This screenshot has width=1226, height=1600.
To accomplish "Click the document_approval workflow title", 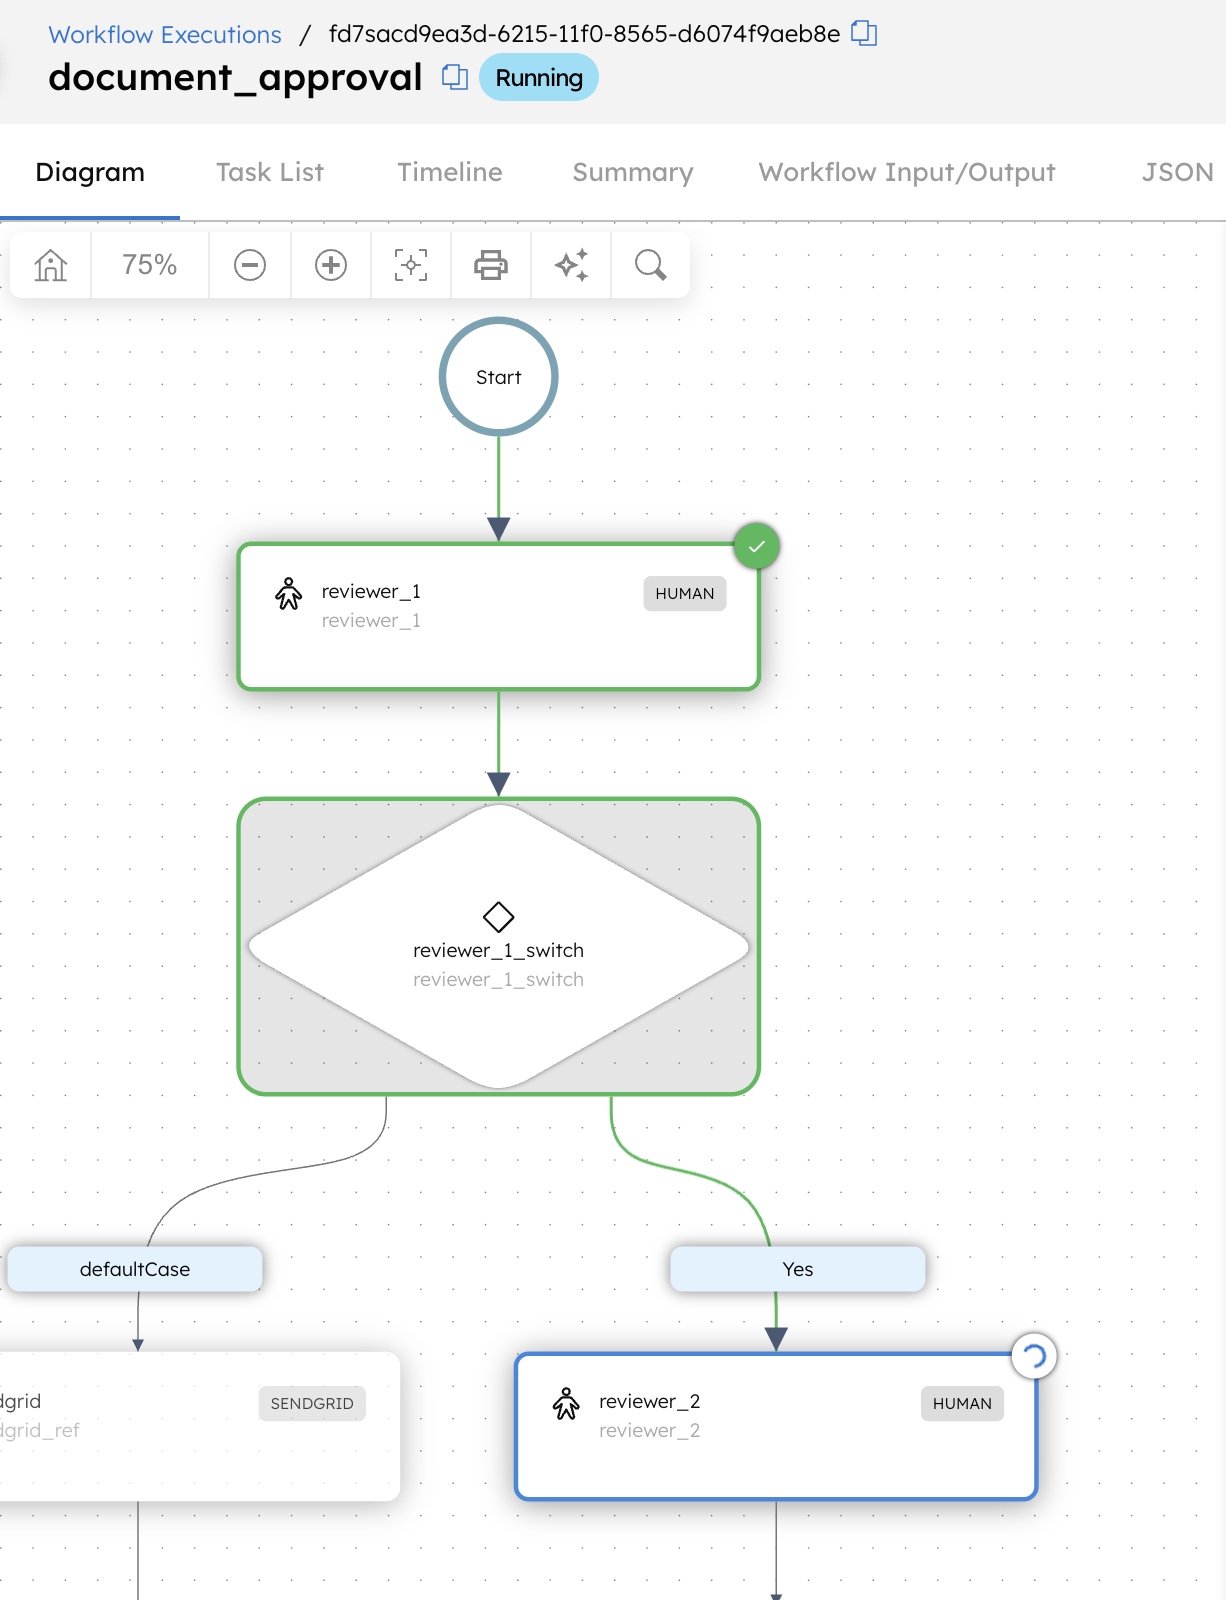I will click(235, 77).
